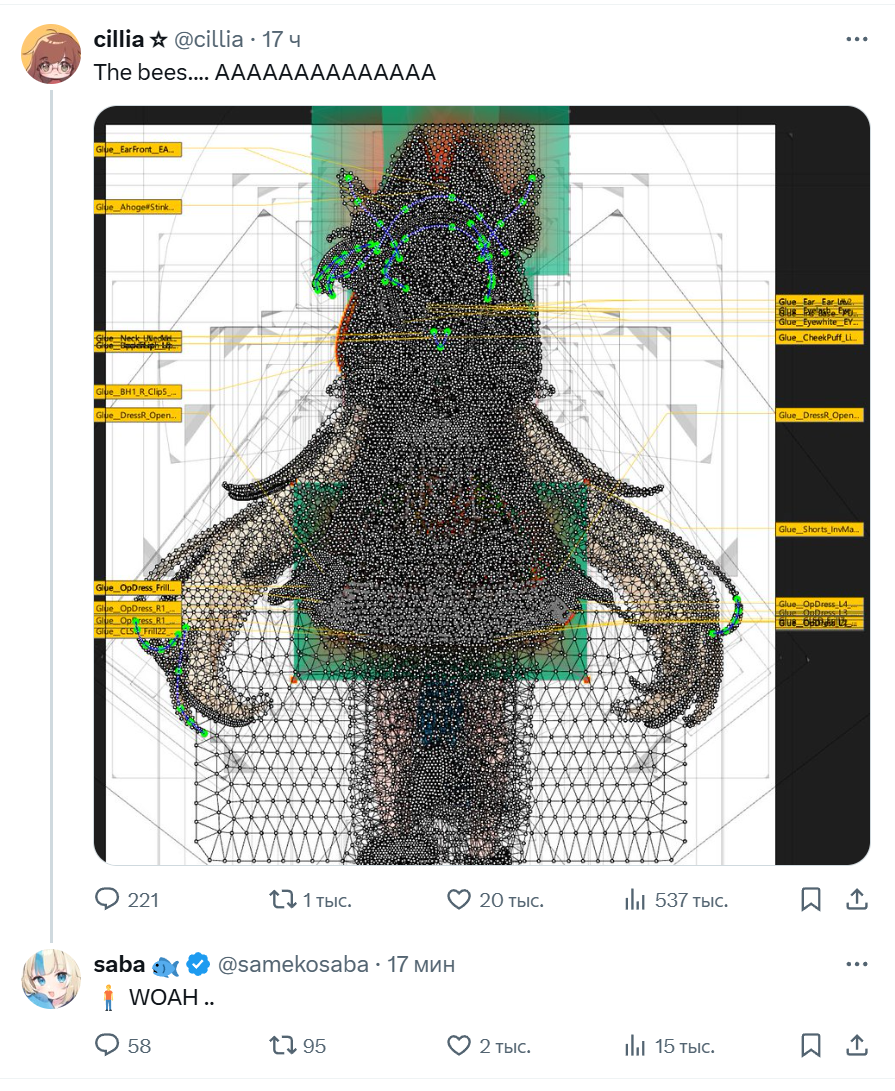The height and width of the screenshot is (1091, 895).
Task: Open replies on cillia's bees post
Action: click(127, 900)
